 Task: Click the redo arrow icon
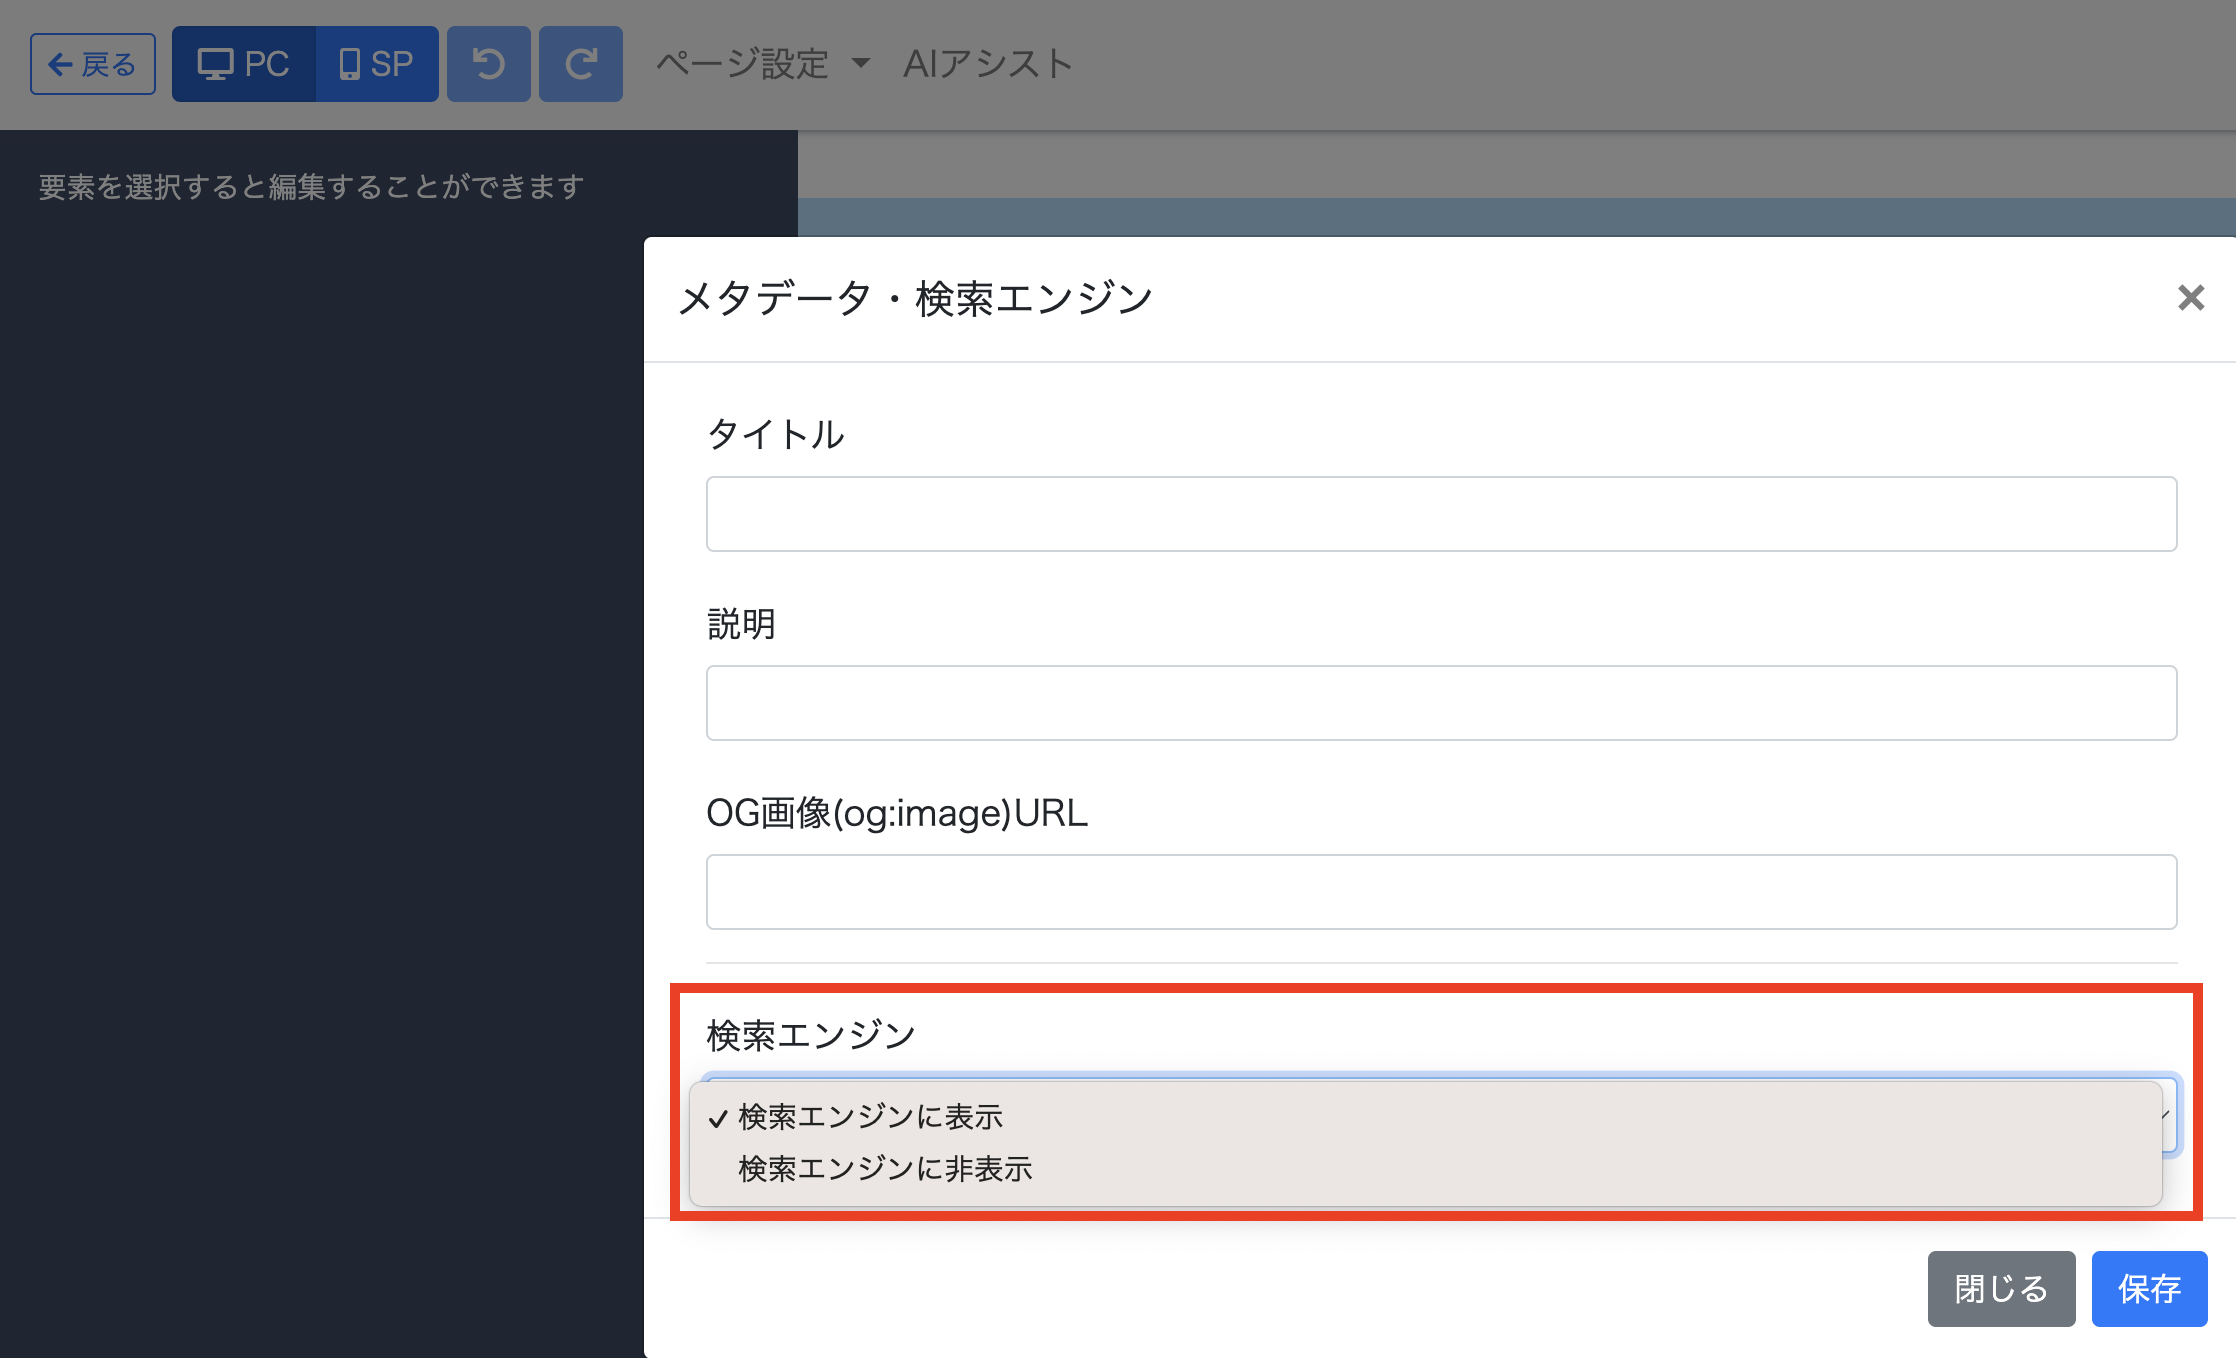[x=580, y=64]
